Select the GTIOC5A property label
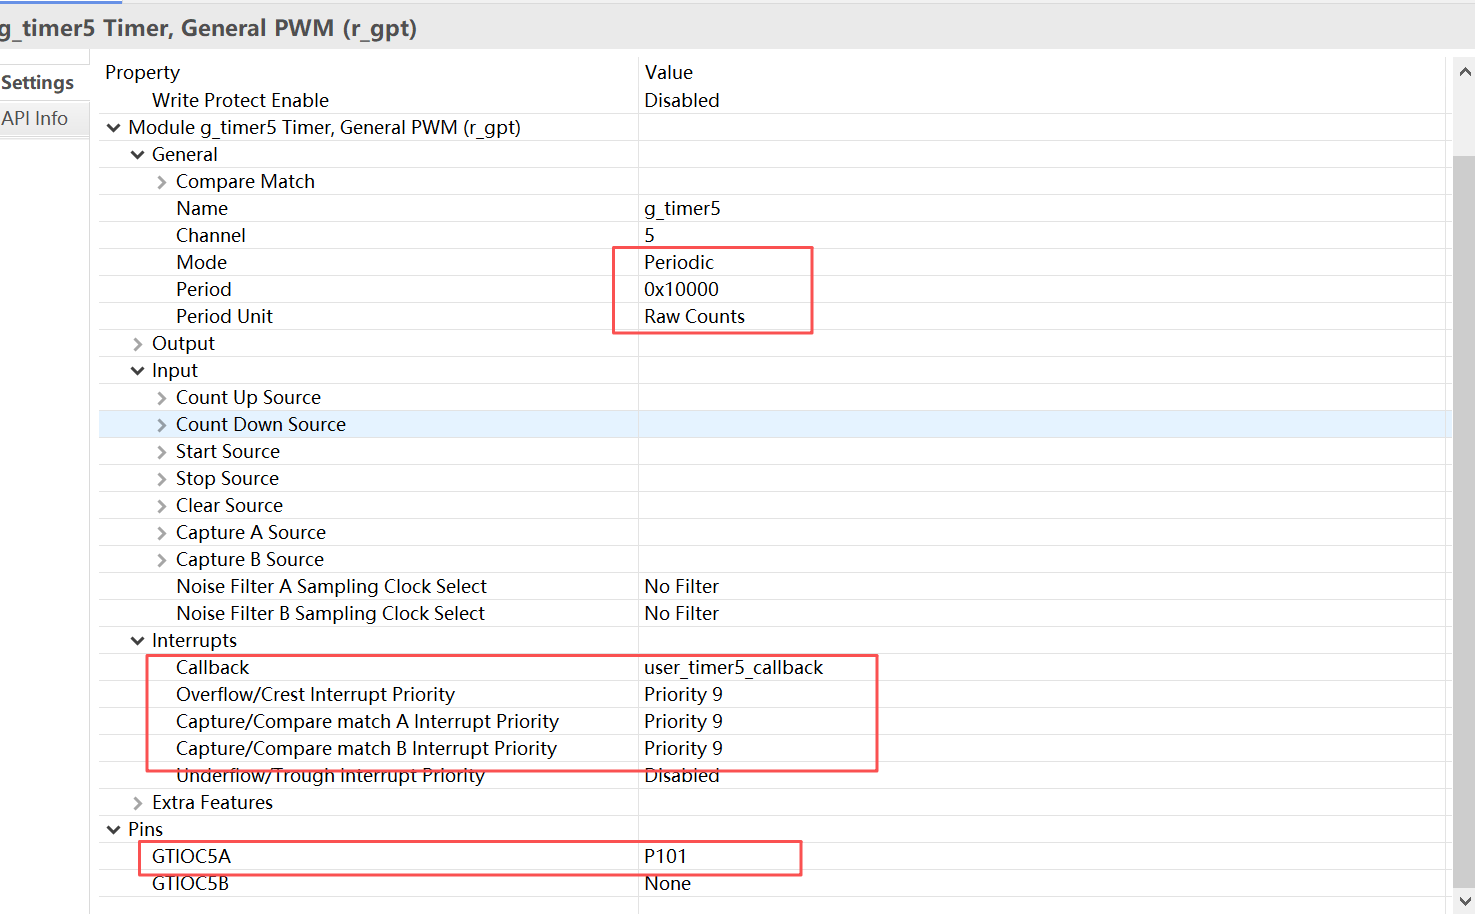Viewport: 1475px width, 914px height. tap(191, 856)
